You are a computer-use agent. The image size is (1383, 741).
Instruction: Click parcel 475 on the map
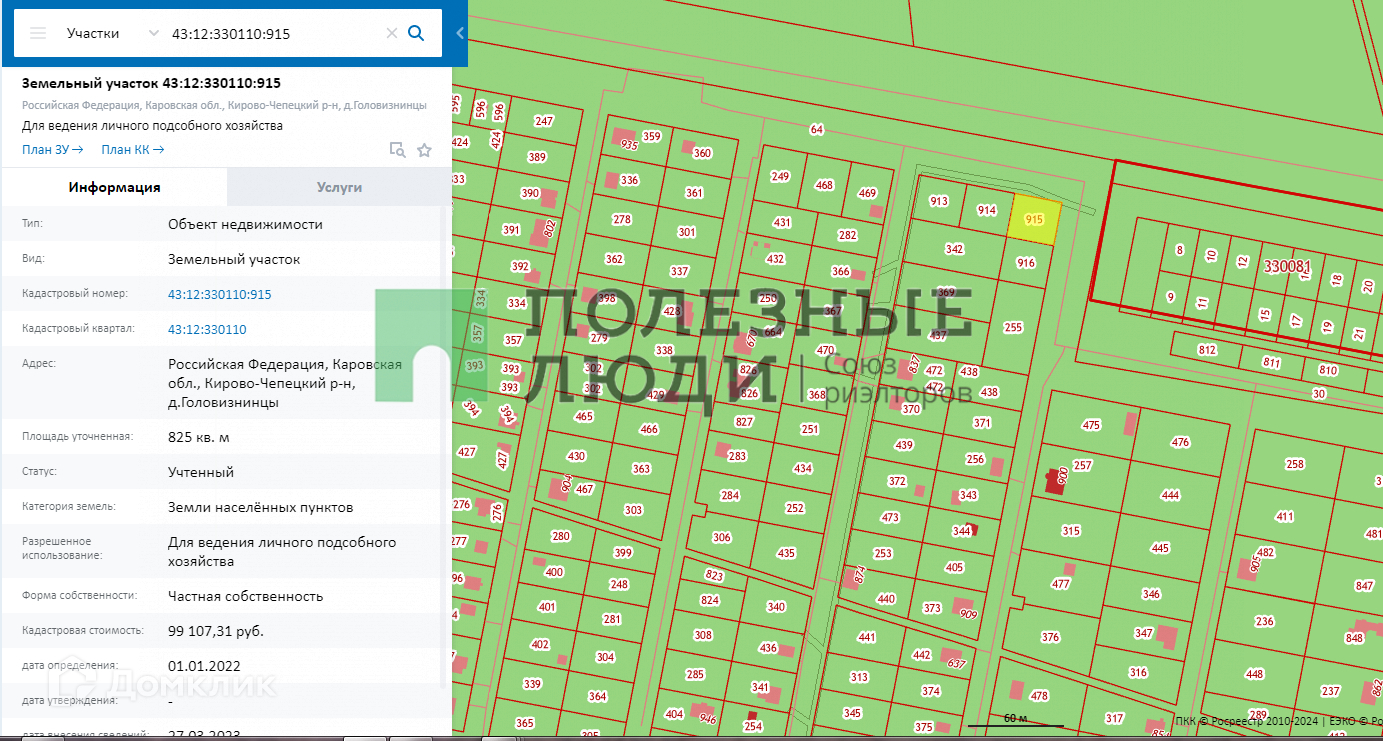1091,426
